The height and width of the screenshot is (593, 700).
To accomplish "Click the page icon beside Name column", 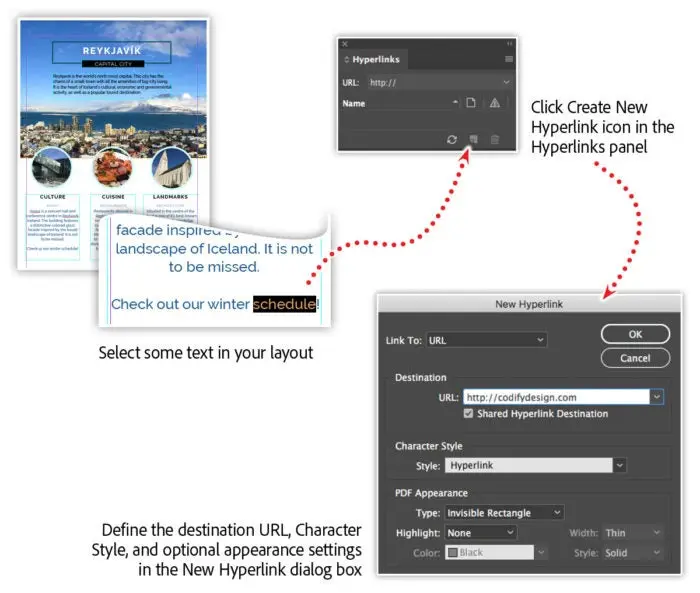I will click(471, 103).
